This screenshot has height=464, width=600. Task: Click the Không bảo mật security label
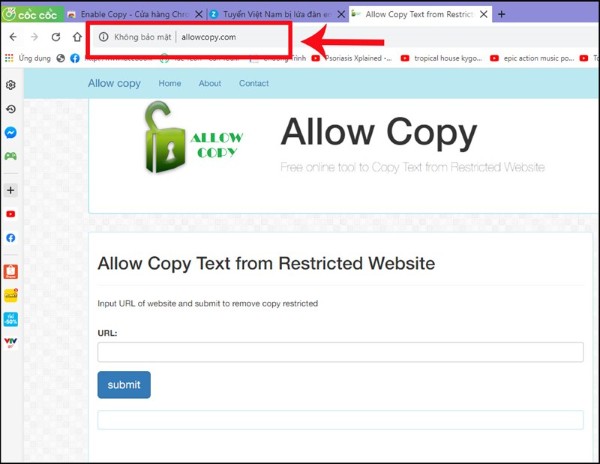pyautogui.click(x=143, y=37)
